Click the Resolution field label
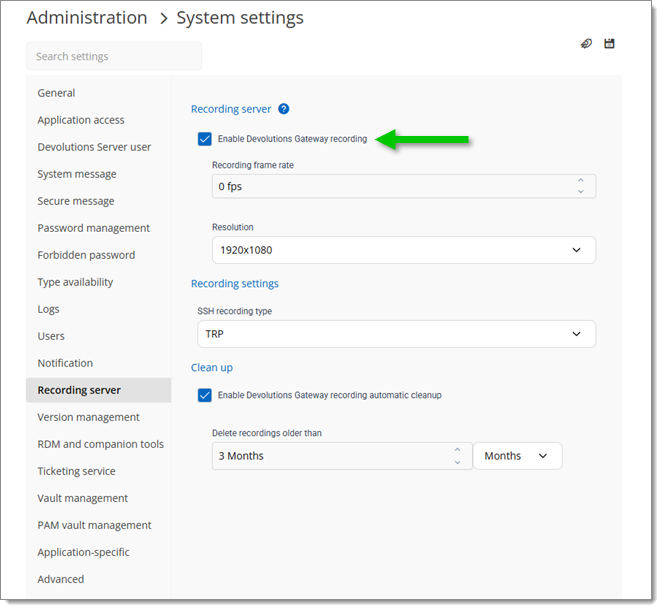662x610 pixels. click(233, 227)
